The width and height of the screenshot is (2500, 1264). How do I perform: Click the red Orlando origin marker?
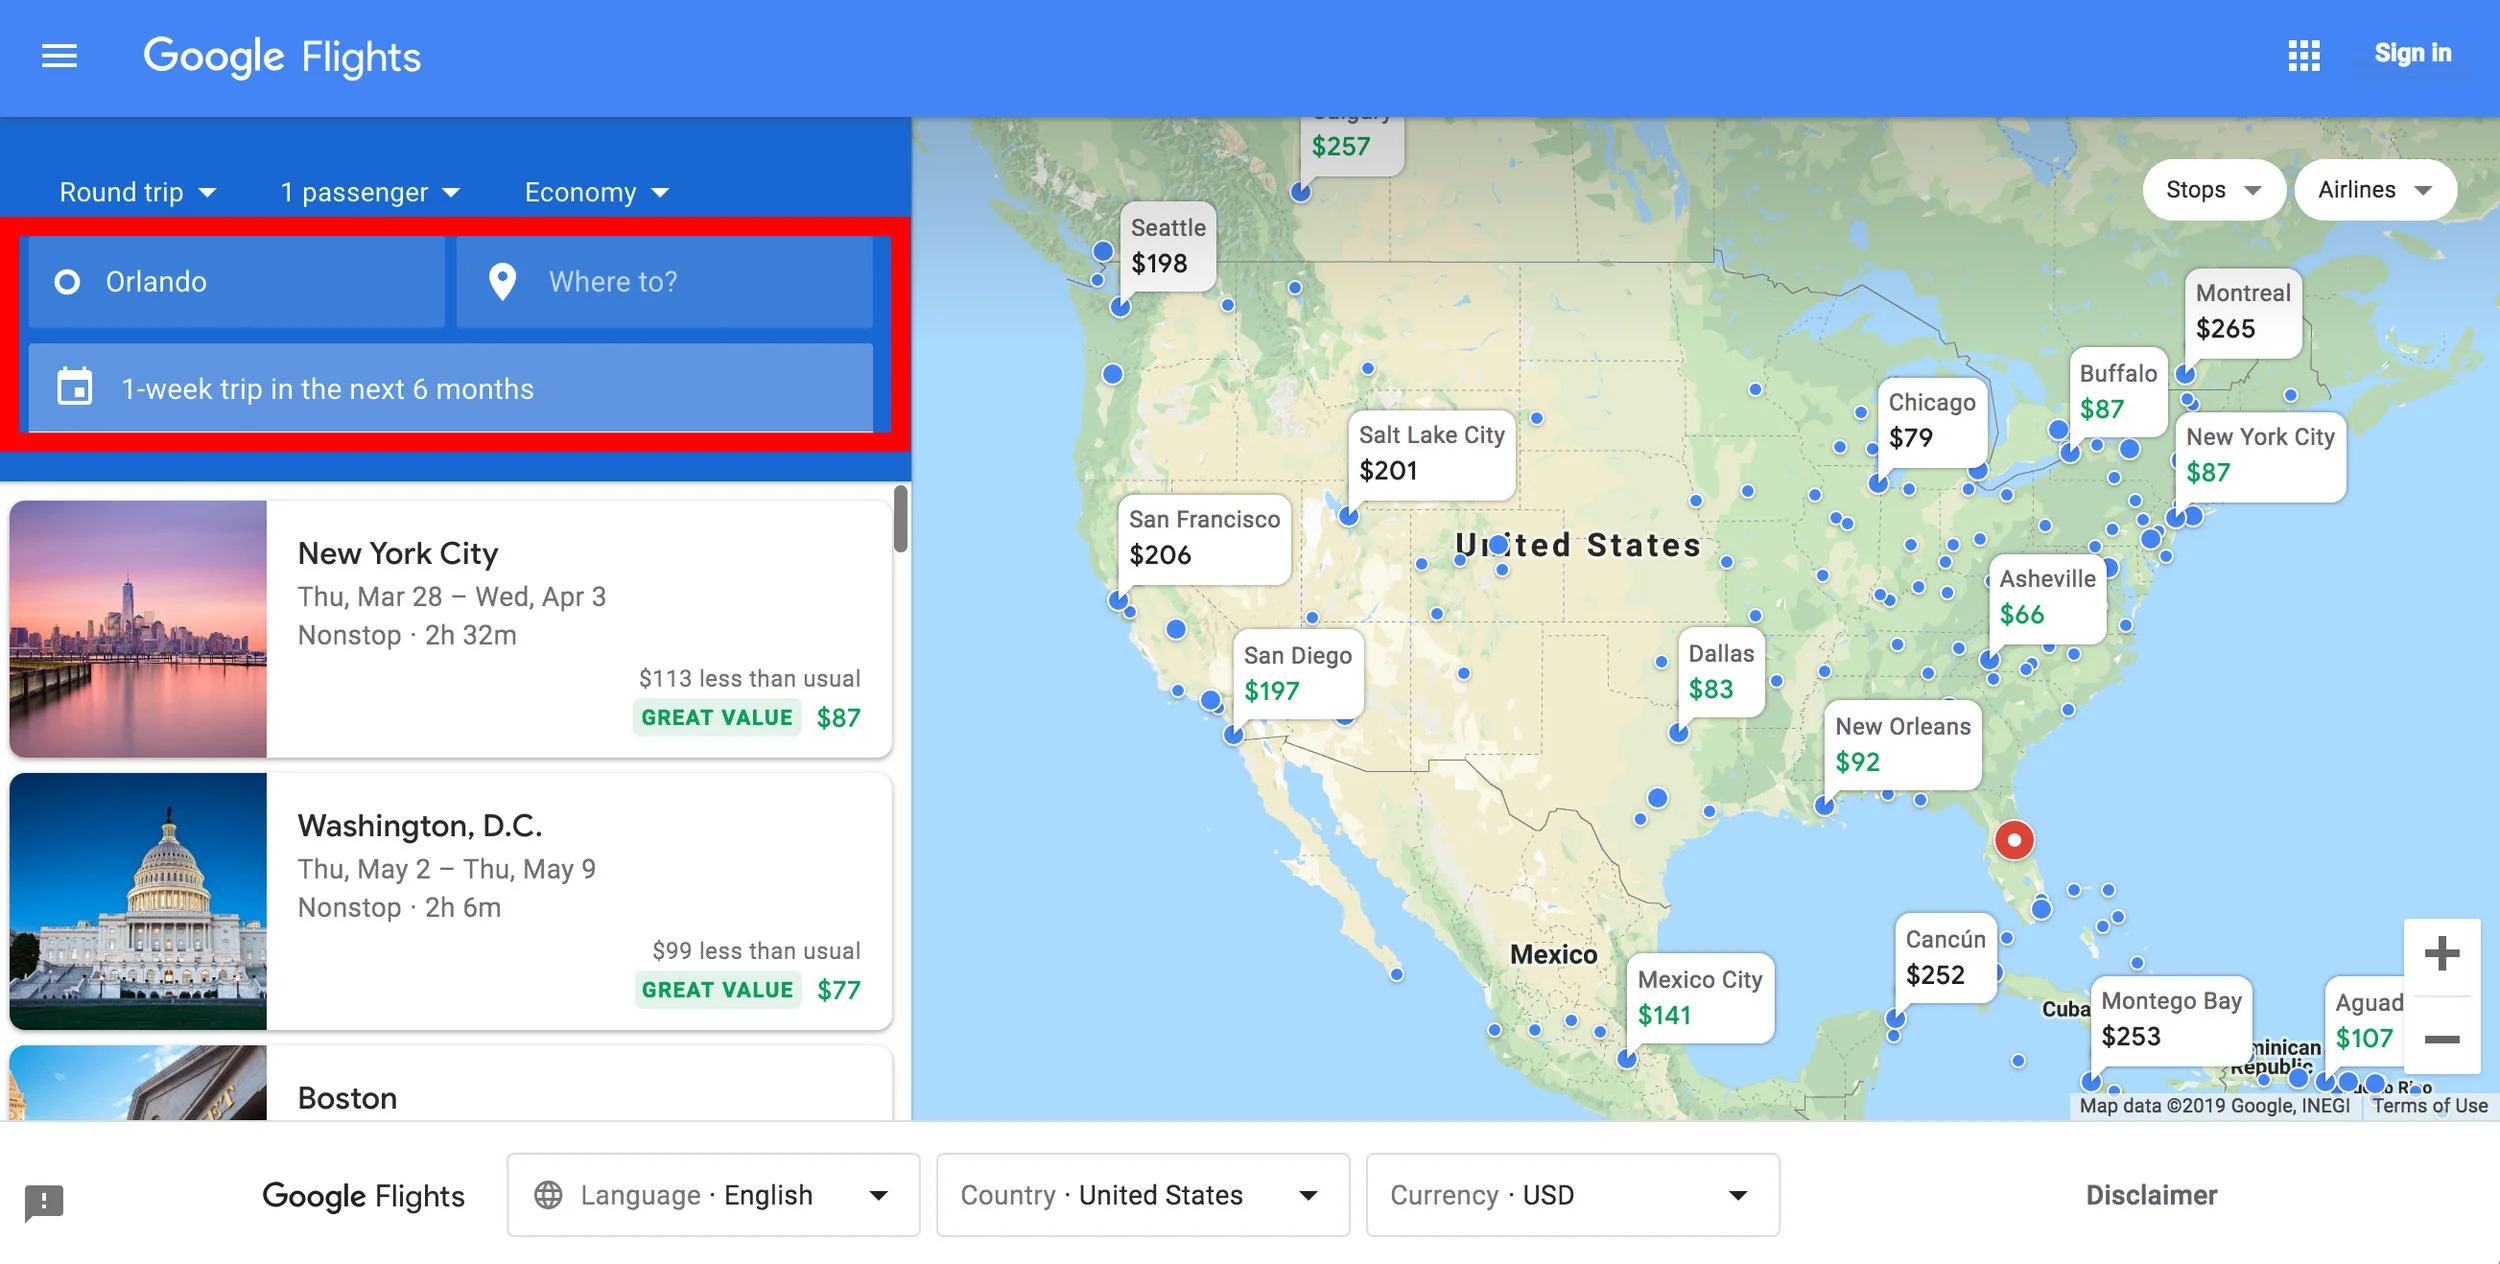2014,840
